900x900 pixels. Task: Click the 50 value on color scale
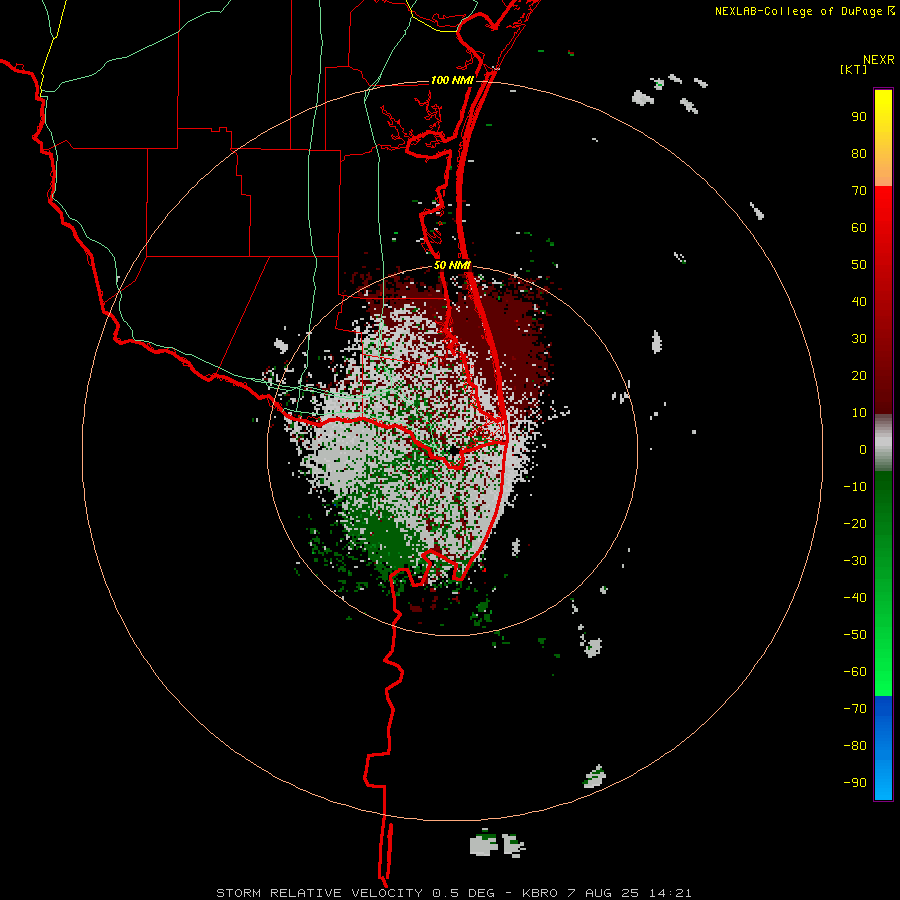point(859,265)
